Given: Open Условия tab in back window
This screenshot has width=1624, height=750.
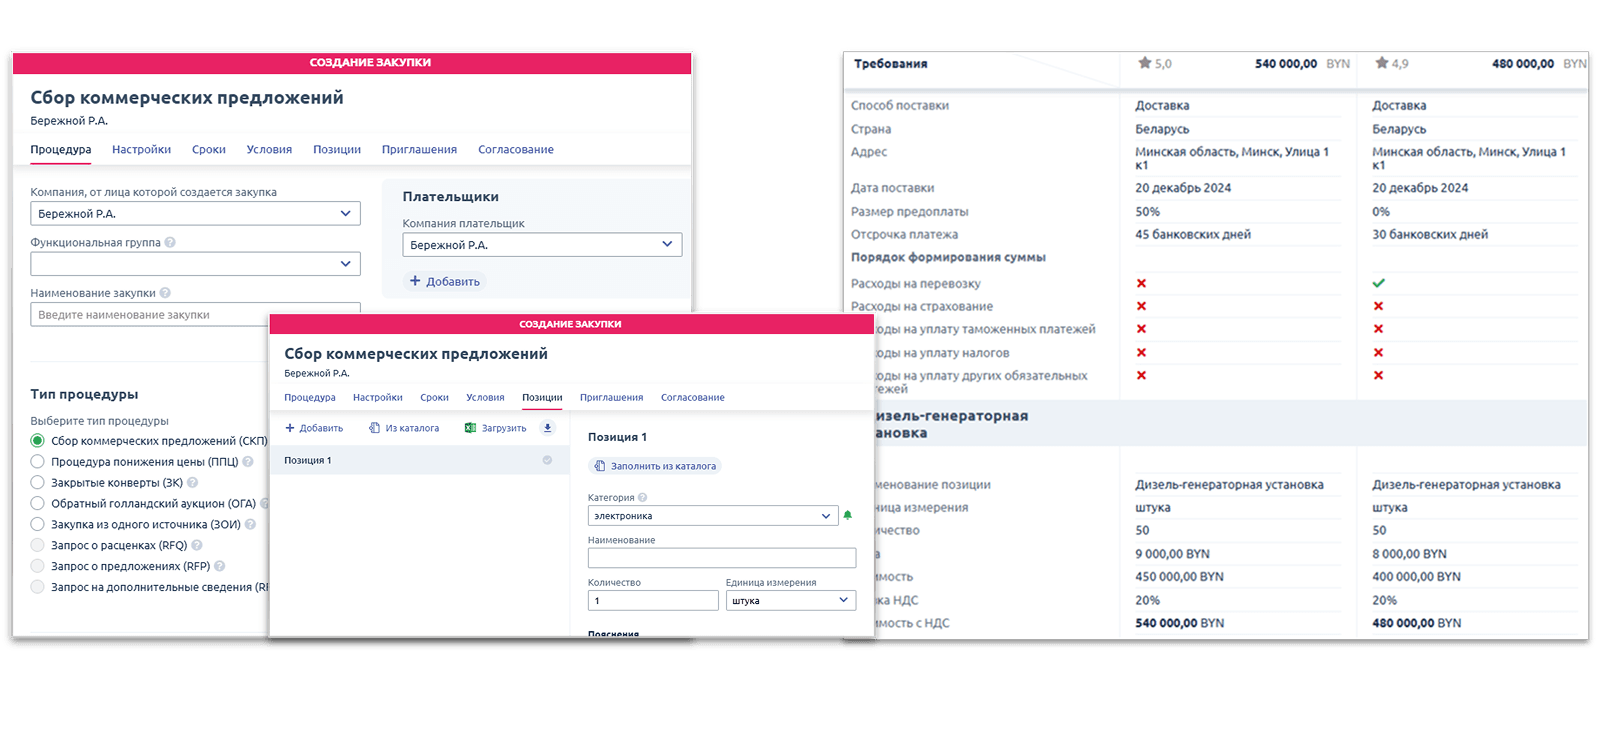Looking at the screenshot, I should coord(269,150).
